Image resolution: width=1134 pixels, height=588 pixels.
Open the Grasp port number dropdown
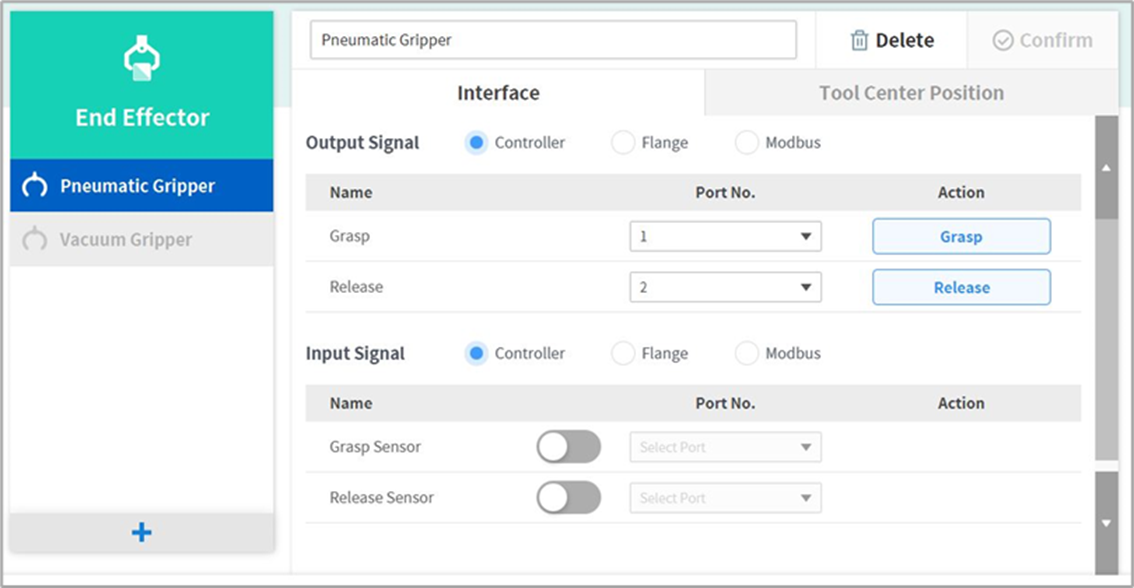pyautogui.click(x=725, y=237)
